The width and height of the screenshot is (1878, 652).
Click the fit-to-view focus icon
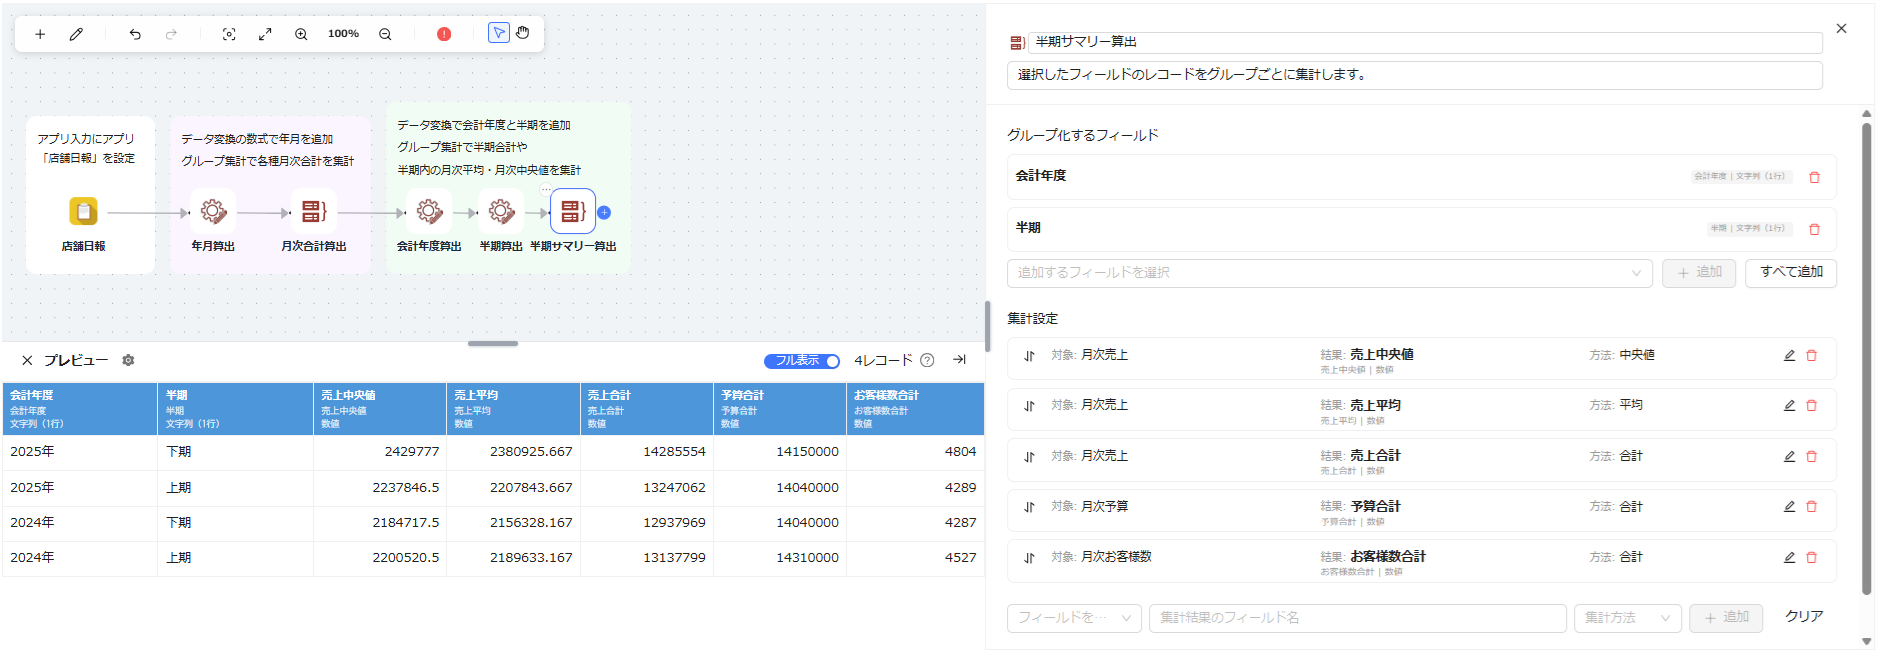[x=229, y=34]
